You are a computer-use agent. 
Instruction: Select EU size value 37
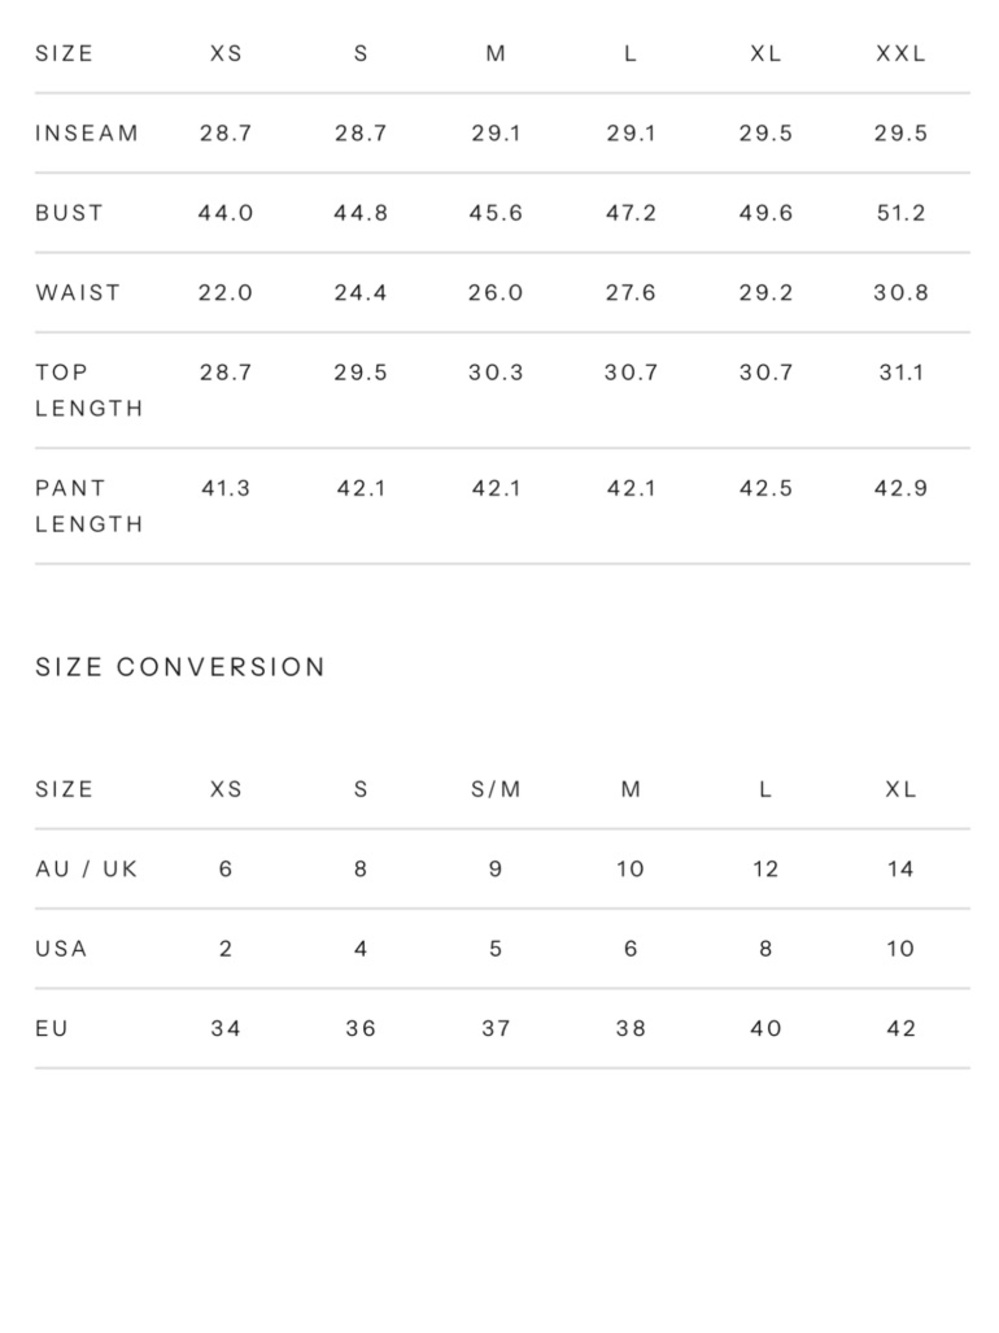coord(496,1029)
